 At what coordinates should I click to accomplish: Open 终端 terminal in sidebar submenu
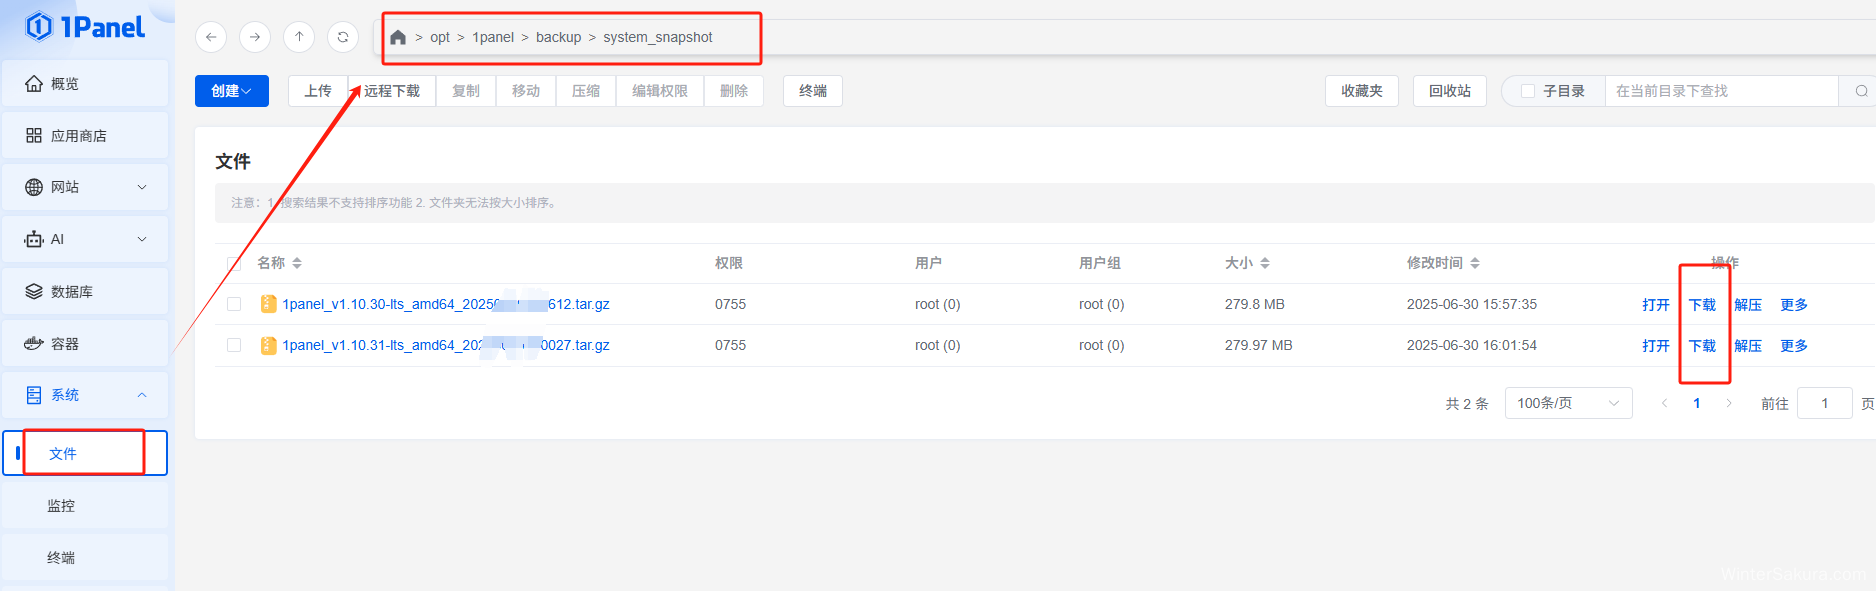click(x=85, y=557)
